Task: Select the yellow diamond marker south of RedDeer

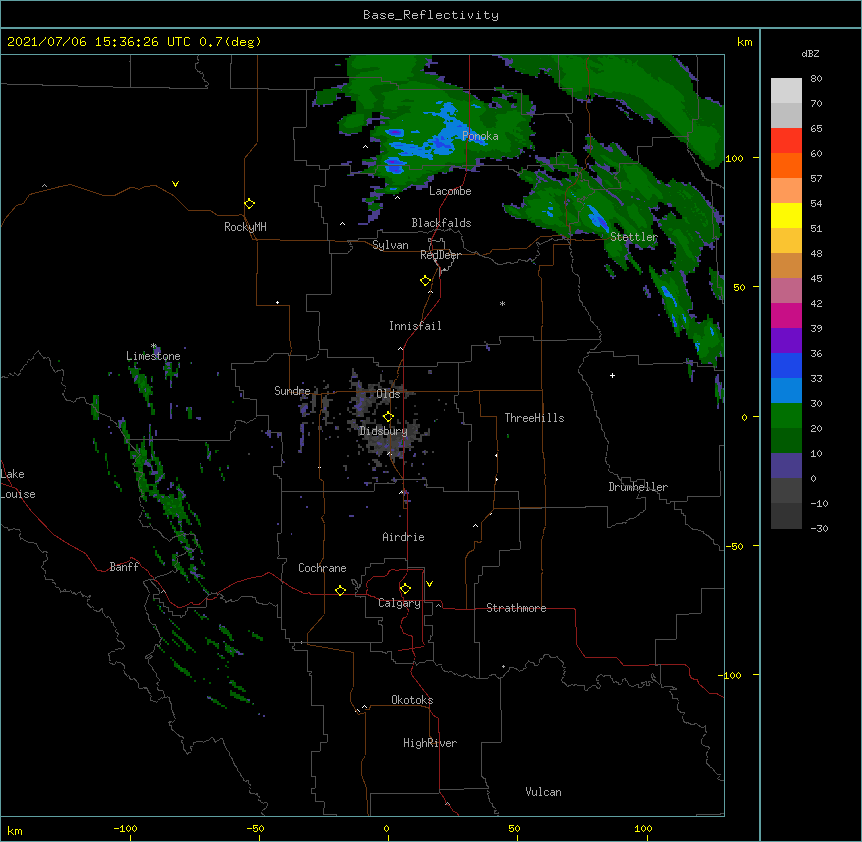Action: point(426,281)
